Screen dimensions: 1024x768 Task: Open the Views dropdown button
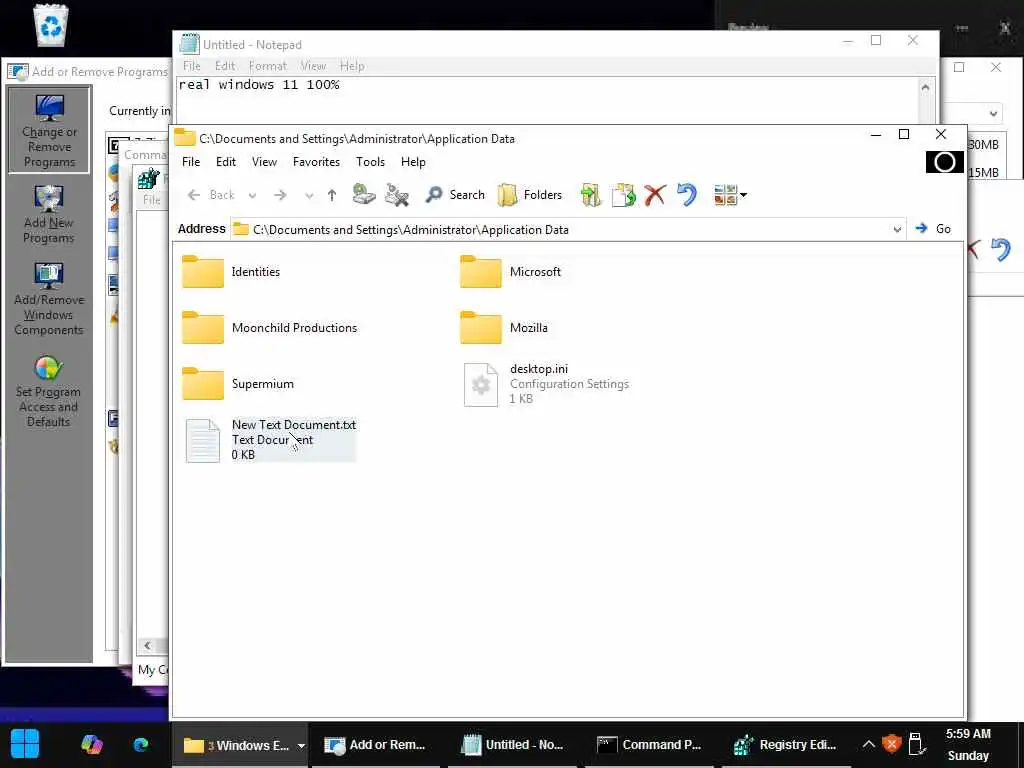coord(730,195)
